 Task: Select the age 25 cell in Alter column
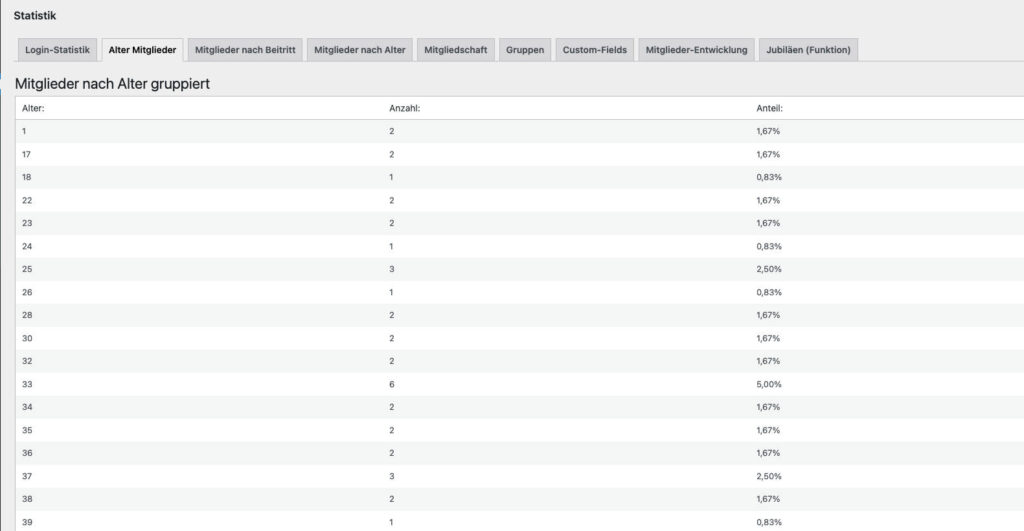coord(28,269)
